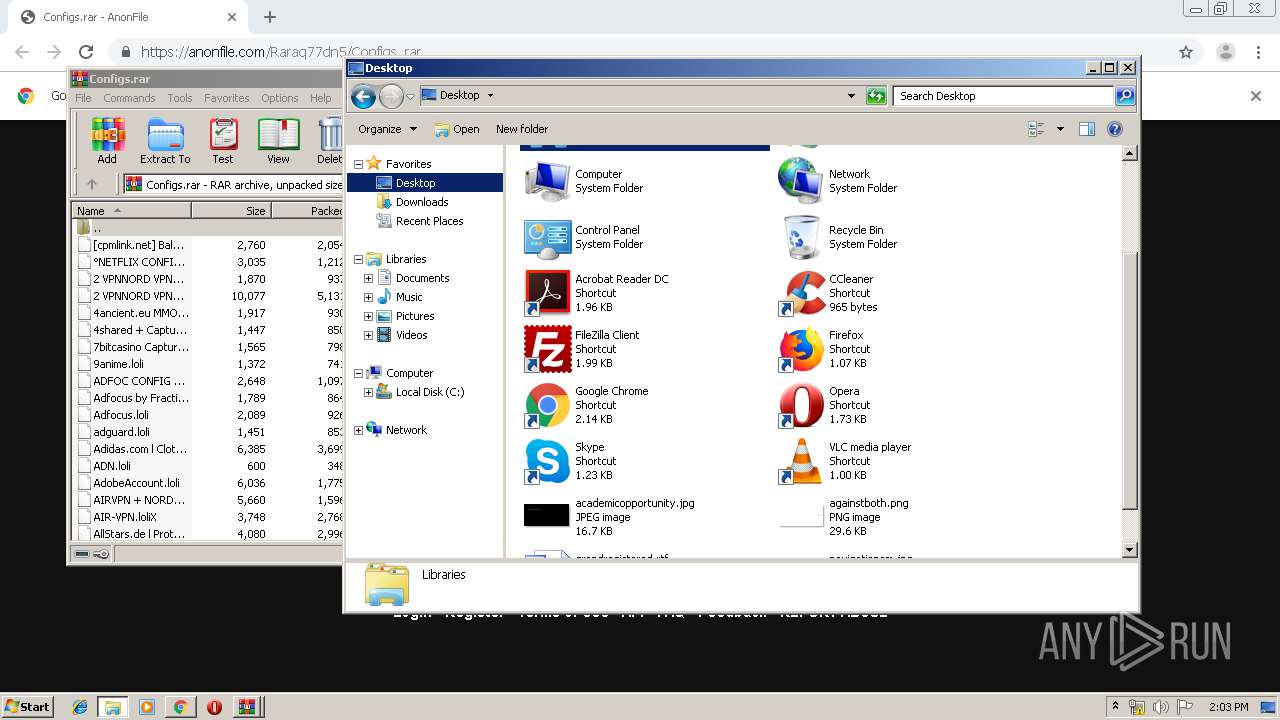Image resolution: width=1280 pixels, height=720 pixels.
Task: Select the Computer system folder icon
Action: (x=548, y=181)
